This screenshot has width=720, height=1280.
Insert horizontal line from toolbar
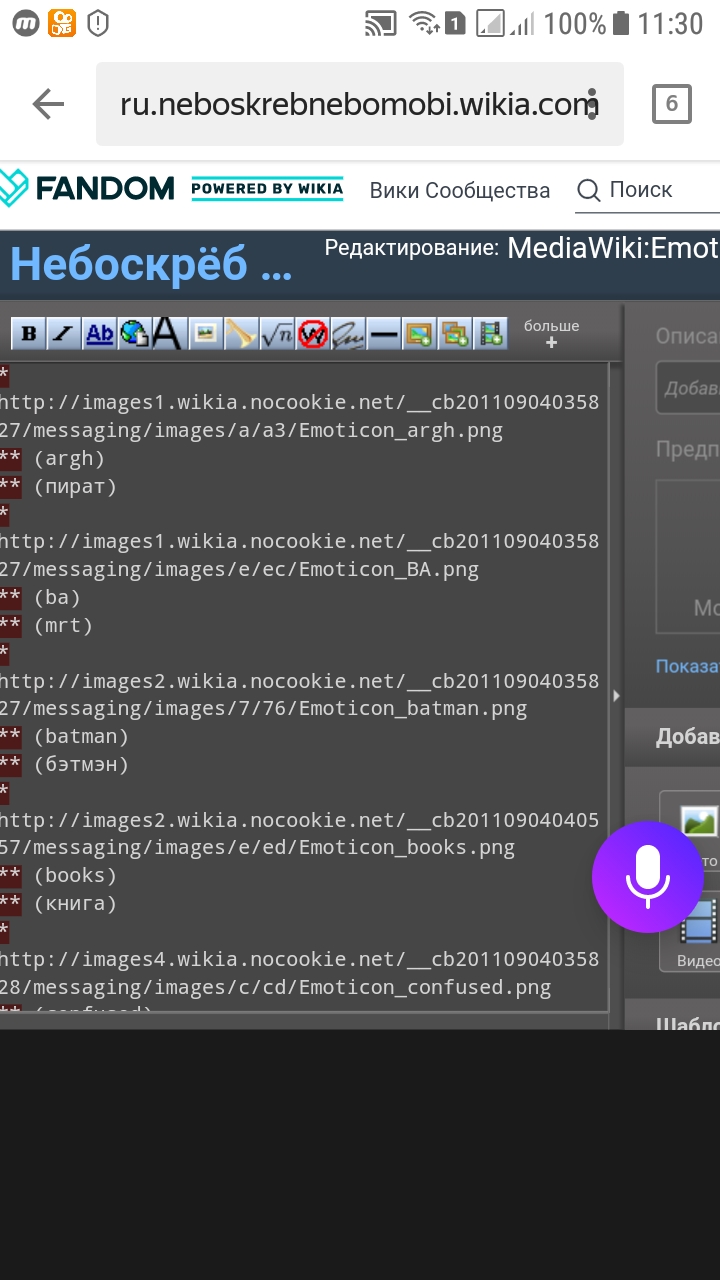[x=383, y=334]
